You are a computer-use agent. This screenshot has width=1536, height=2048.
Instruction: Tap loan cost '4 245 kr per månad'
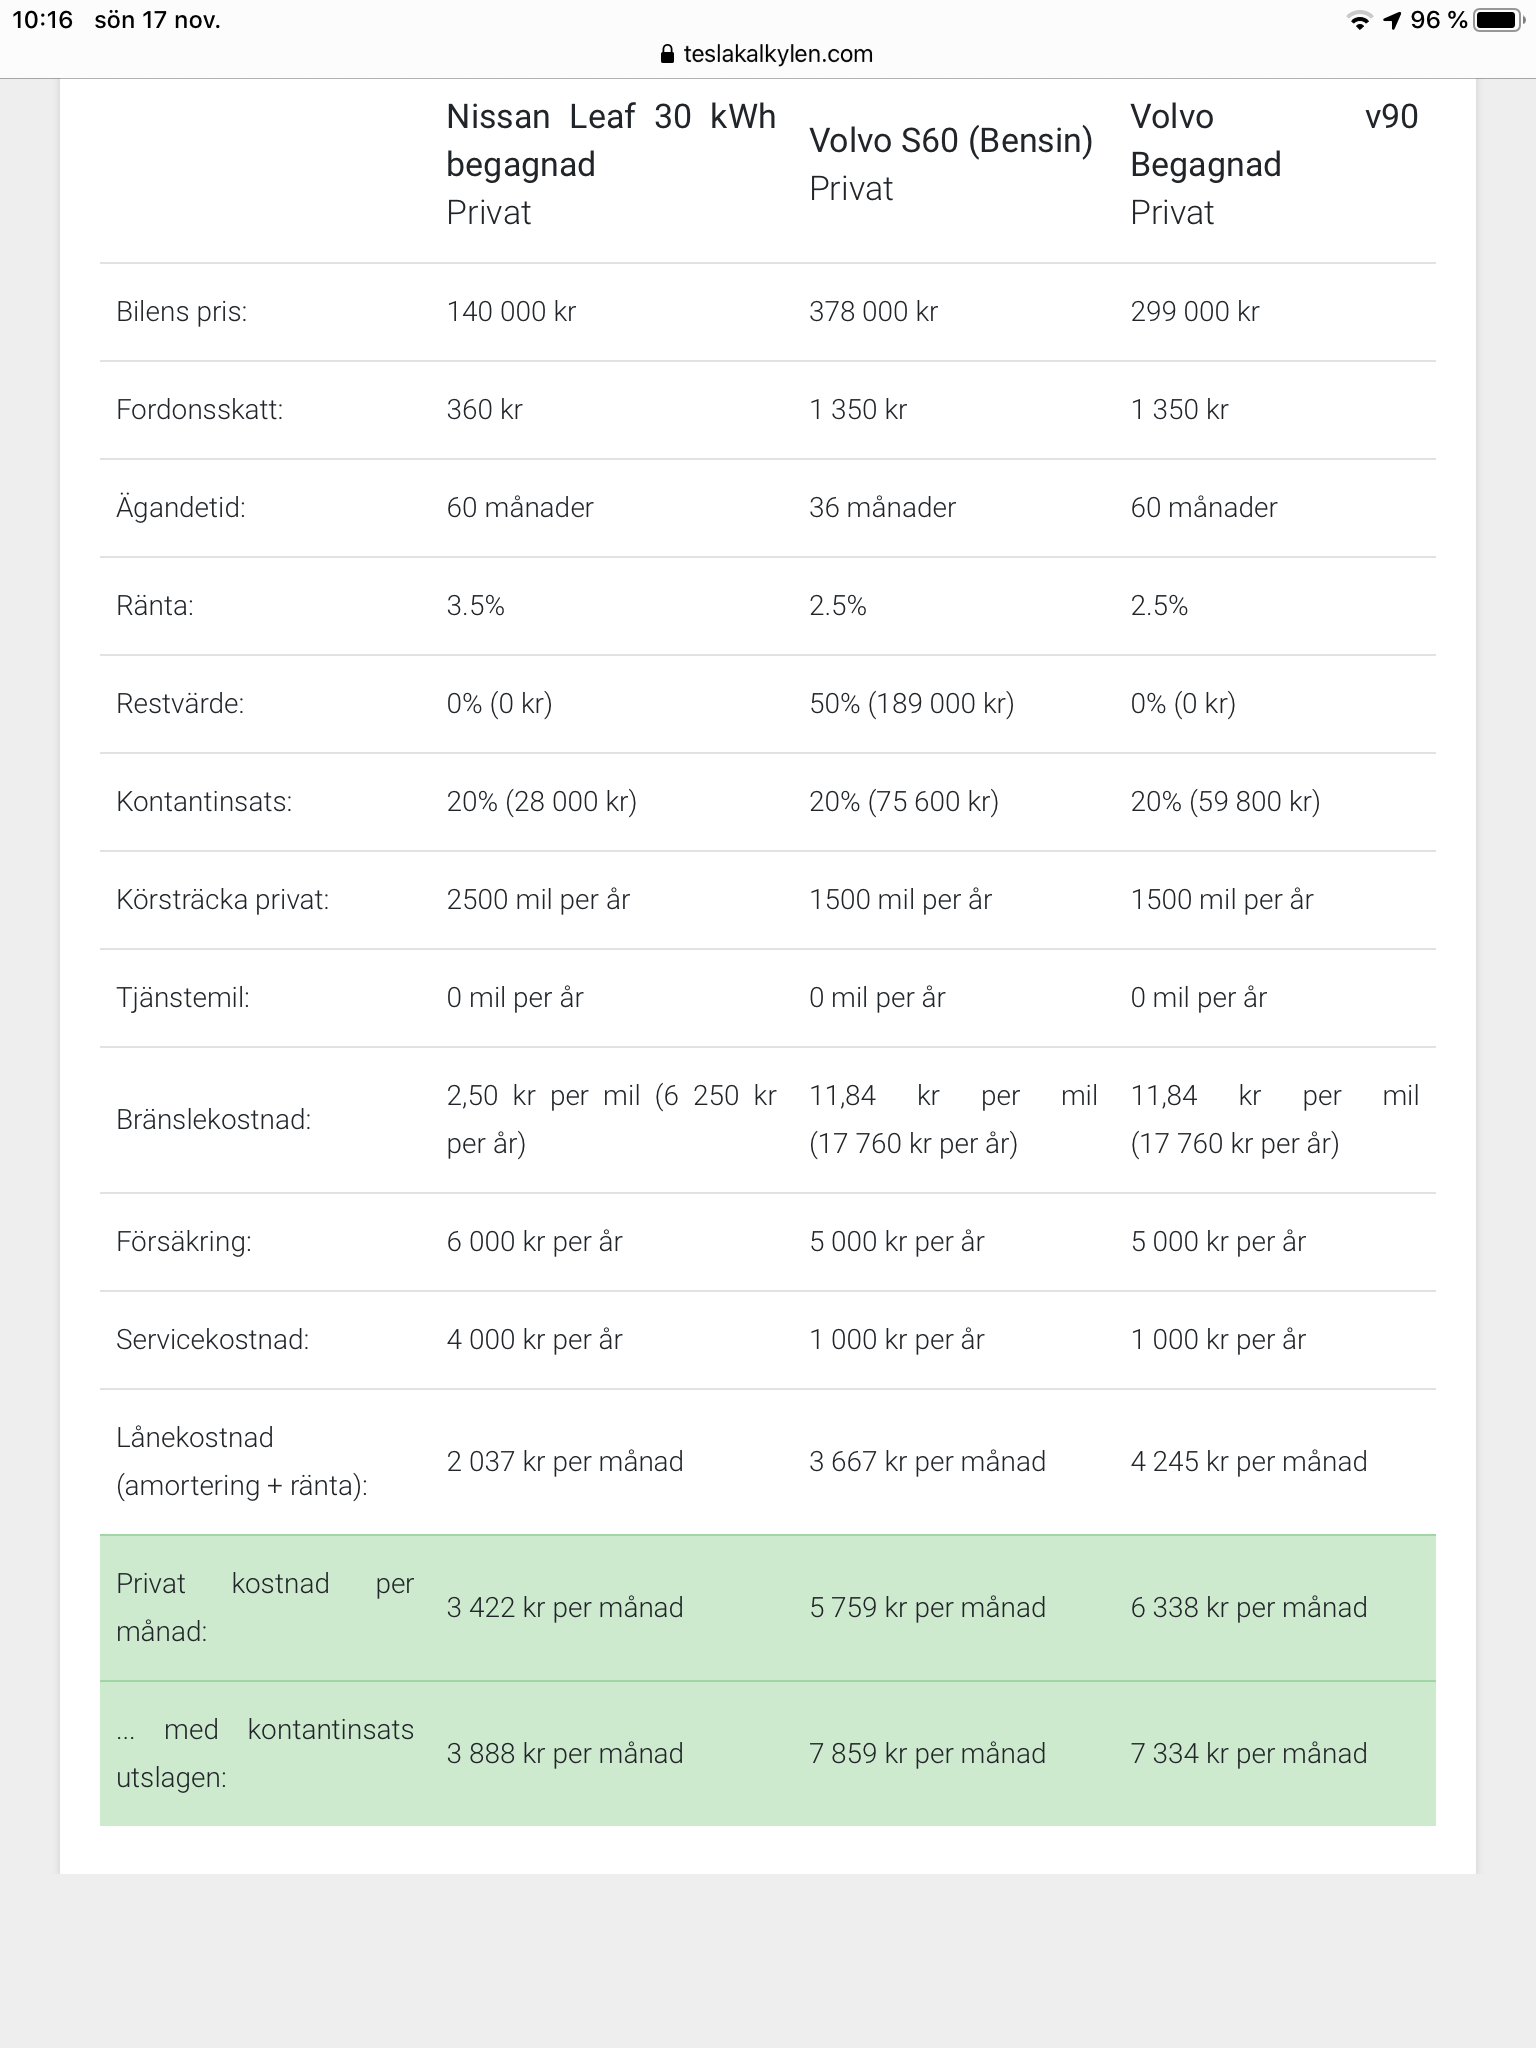[1248, 1461]
